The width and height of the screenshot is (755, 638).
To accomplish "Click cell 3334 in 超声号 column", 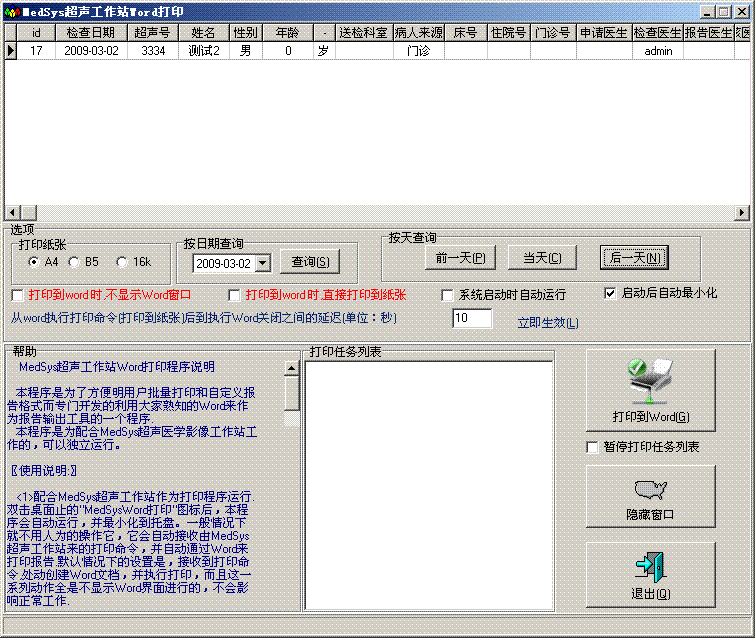I will pyautogui.click(x=153, y=51).
